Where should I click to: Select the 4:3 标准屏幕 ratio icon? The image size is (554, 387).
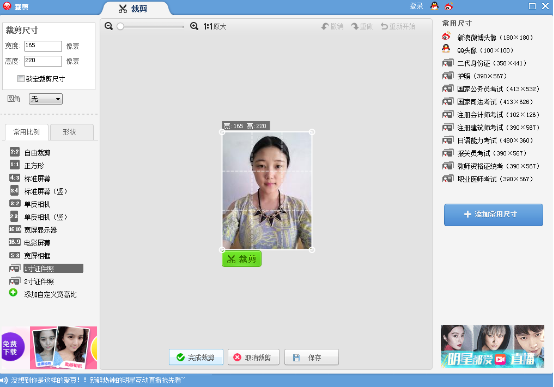14,178
